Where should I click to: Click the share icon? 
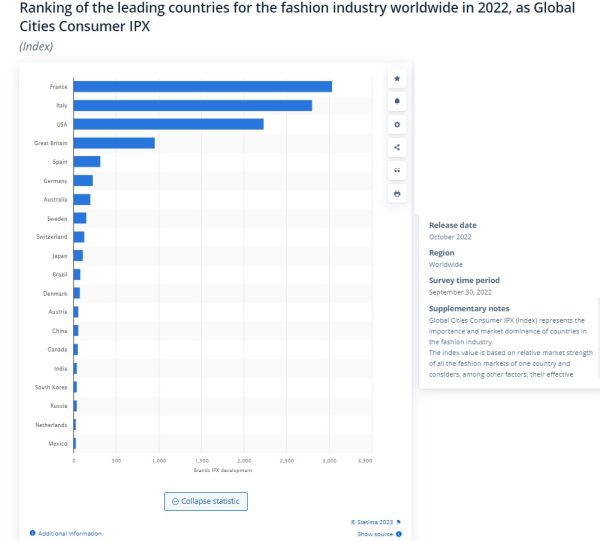pos(397,147)
